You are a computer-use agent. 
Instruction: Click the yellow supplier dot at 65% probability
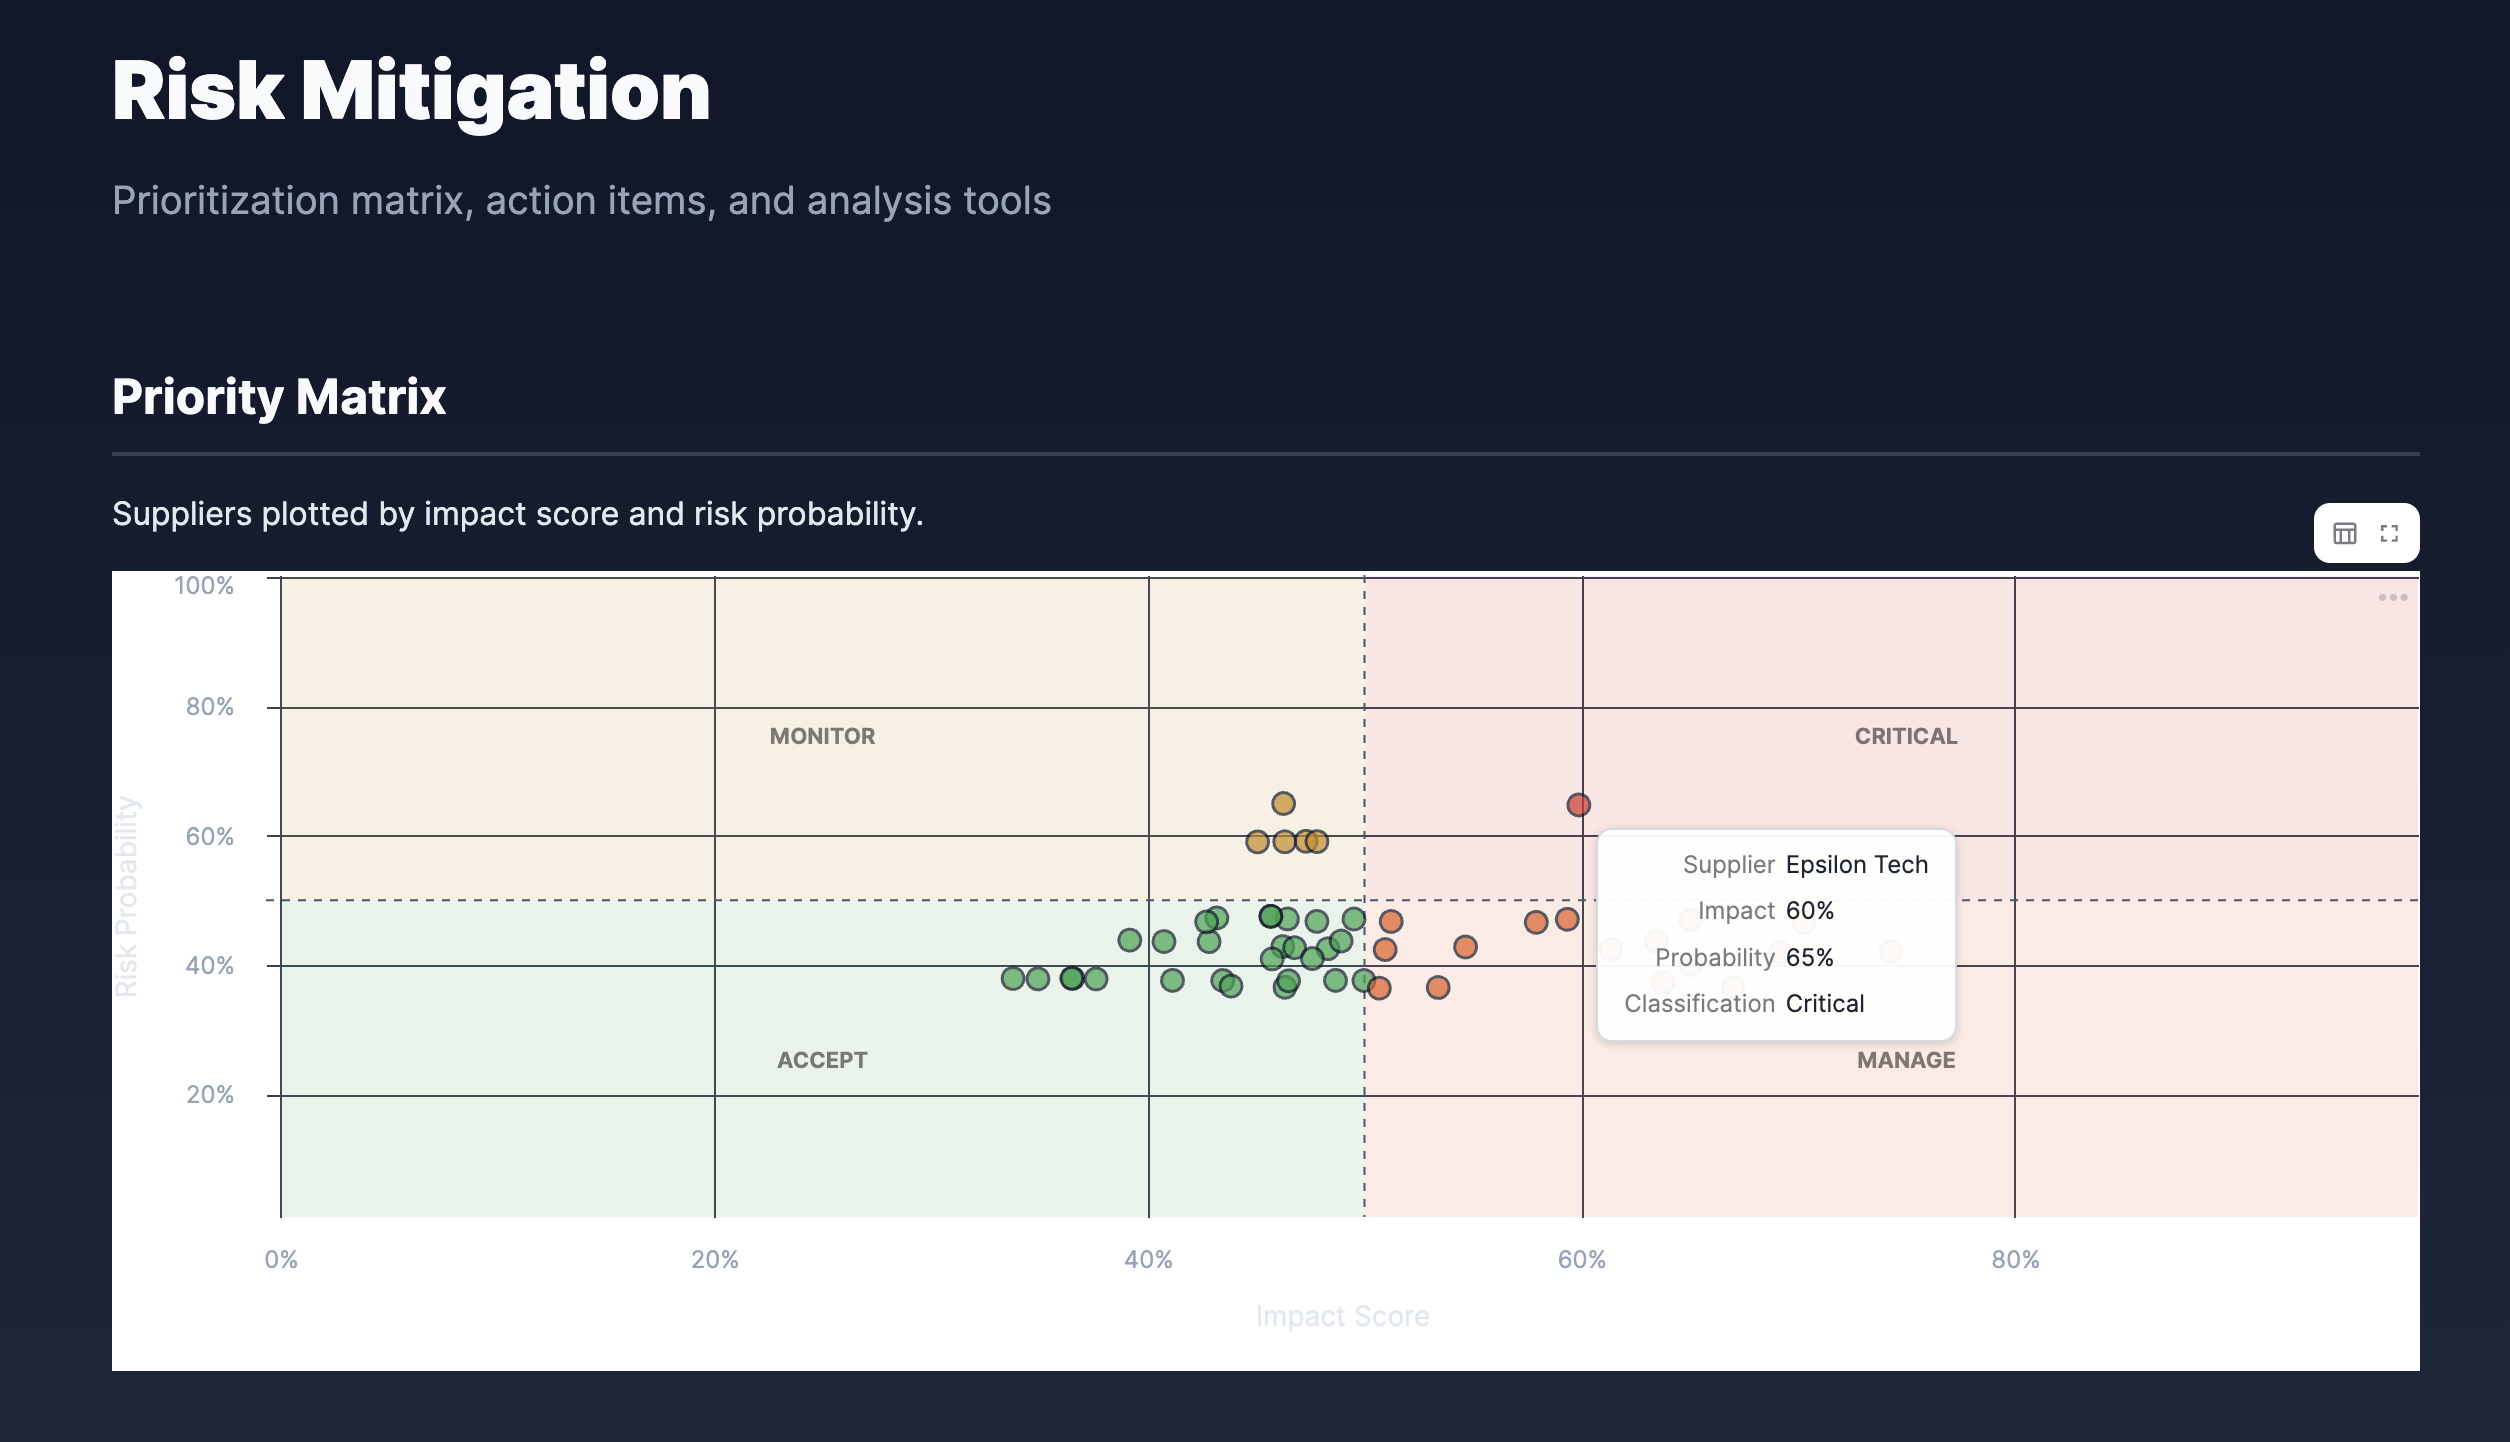[x=1283, y=801]
